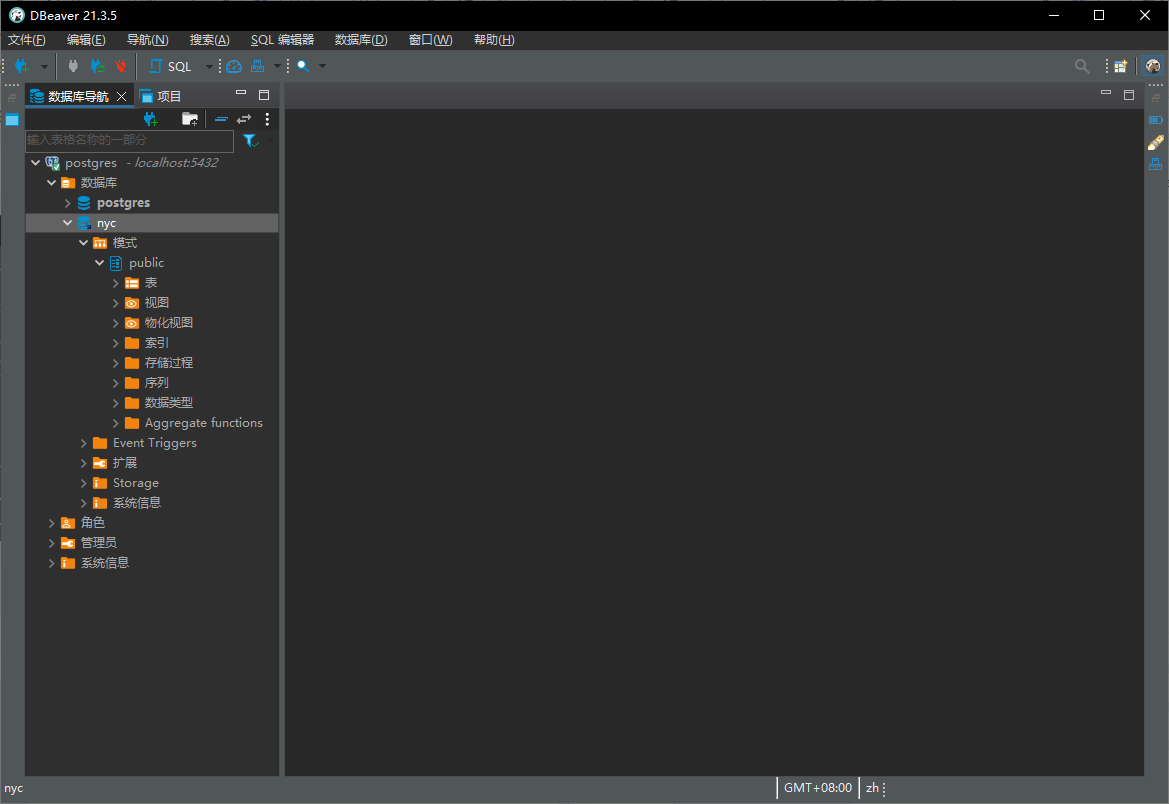Select the Storage tree item
The image size is (1169, 804).
coord(136,483)
